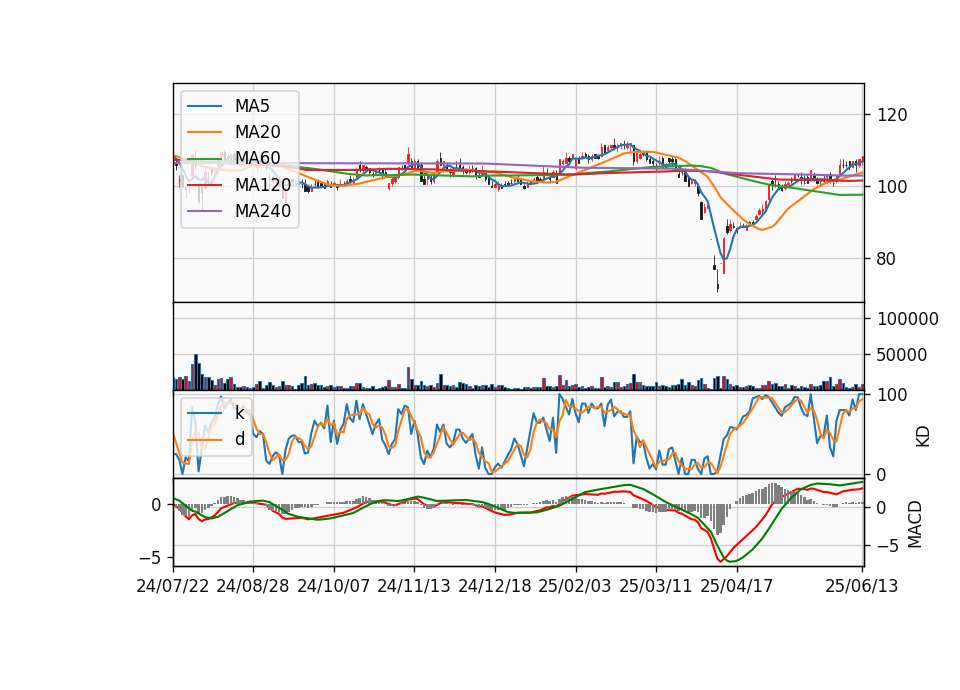Click the 50000 volume axis label
The height and width of the screenshot is (690, 960).
point(902,355)
